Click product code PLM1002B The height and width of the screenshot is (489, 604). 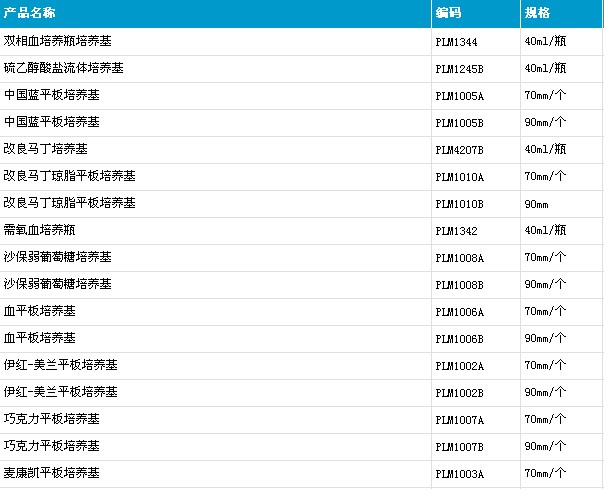[460, 393]
